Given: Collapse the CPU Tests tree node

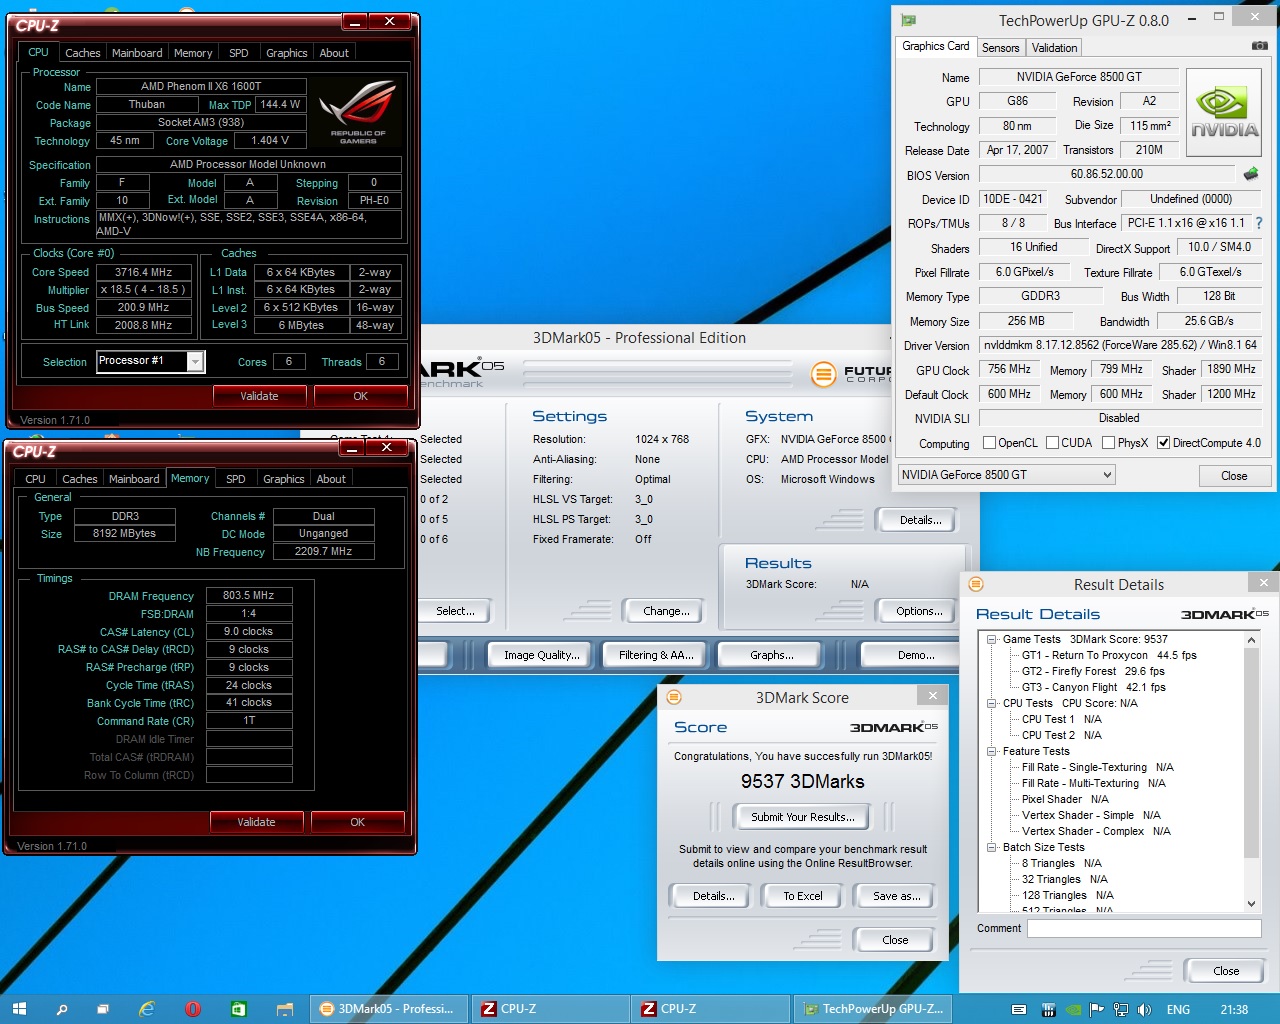Looking at the screenshot, I should tap(991, 703).
